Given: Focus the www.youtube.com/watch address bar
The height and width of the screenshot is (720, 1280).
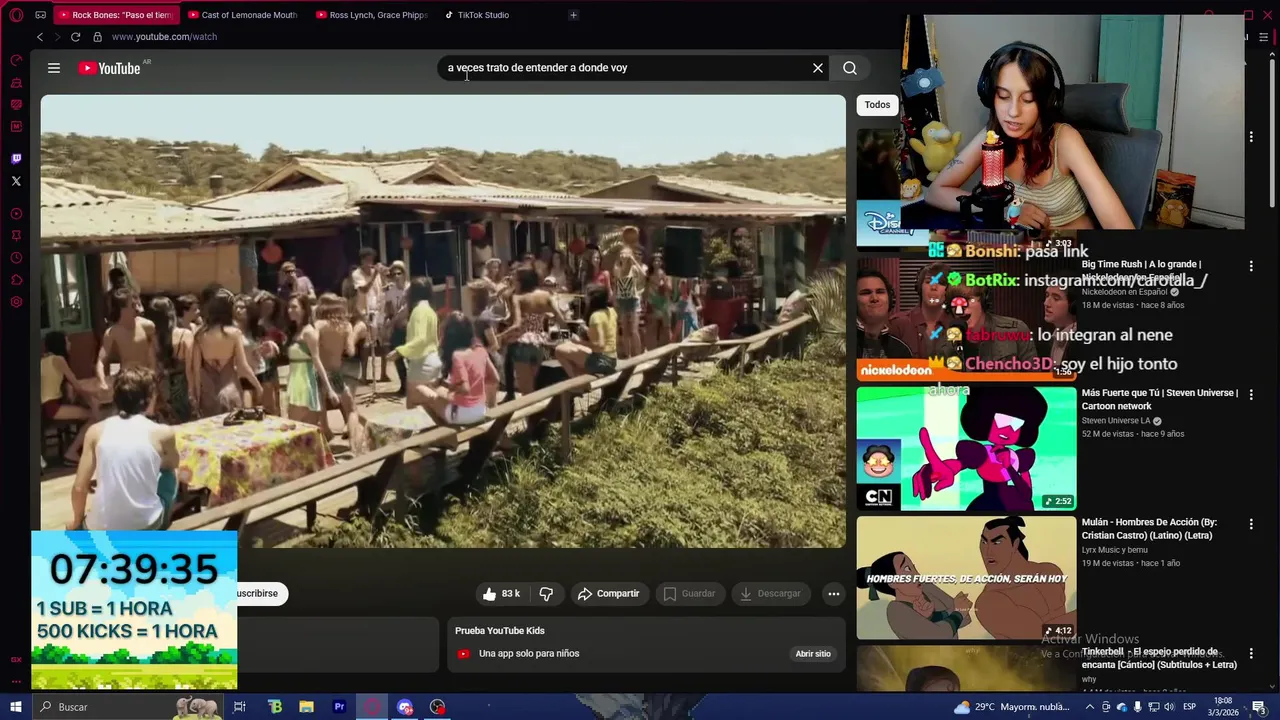Looking at the screenshot, I should point(164,37).
